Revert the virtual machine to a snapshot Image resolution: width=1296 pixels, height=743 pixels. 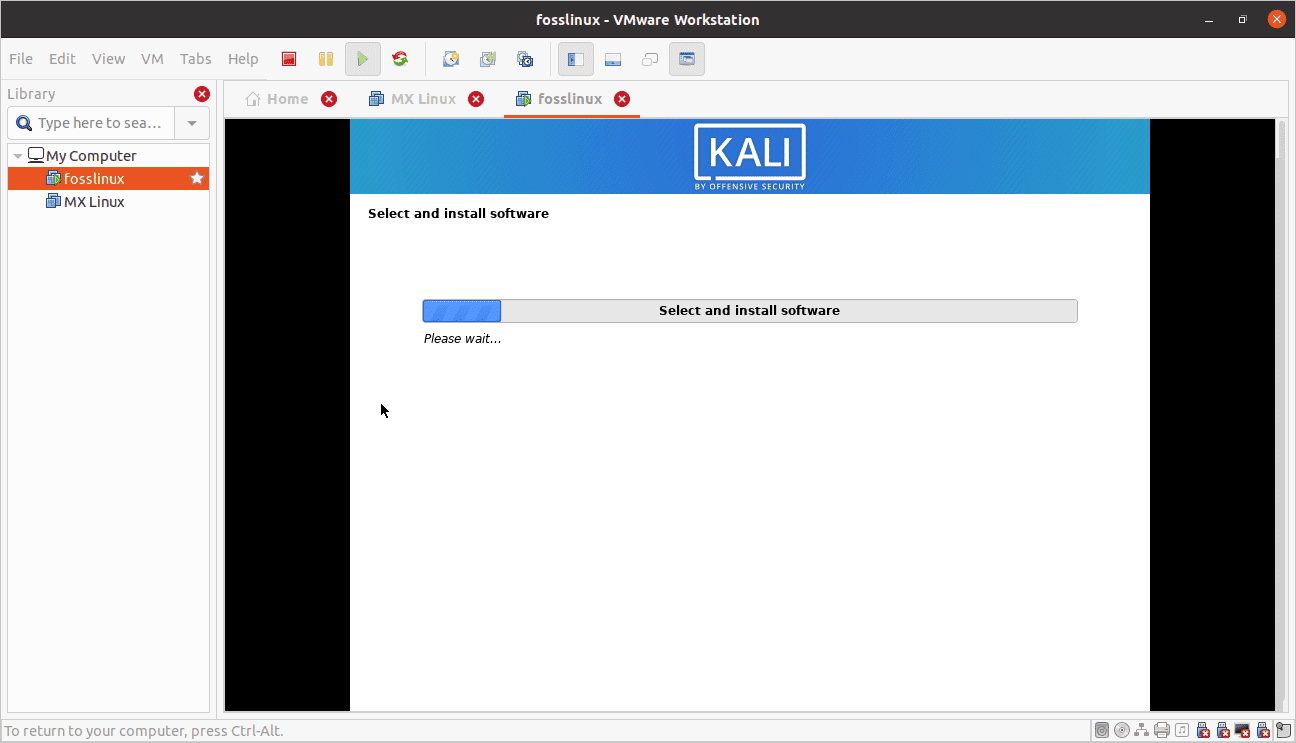(x=488, y=59)
